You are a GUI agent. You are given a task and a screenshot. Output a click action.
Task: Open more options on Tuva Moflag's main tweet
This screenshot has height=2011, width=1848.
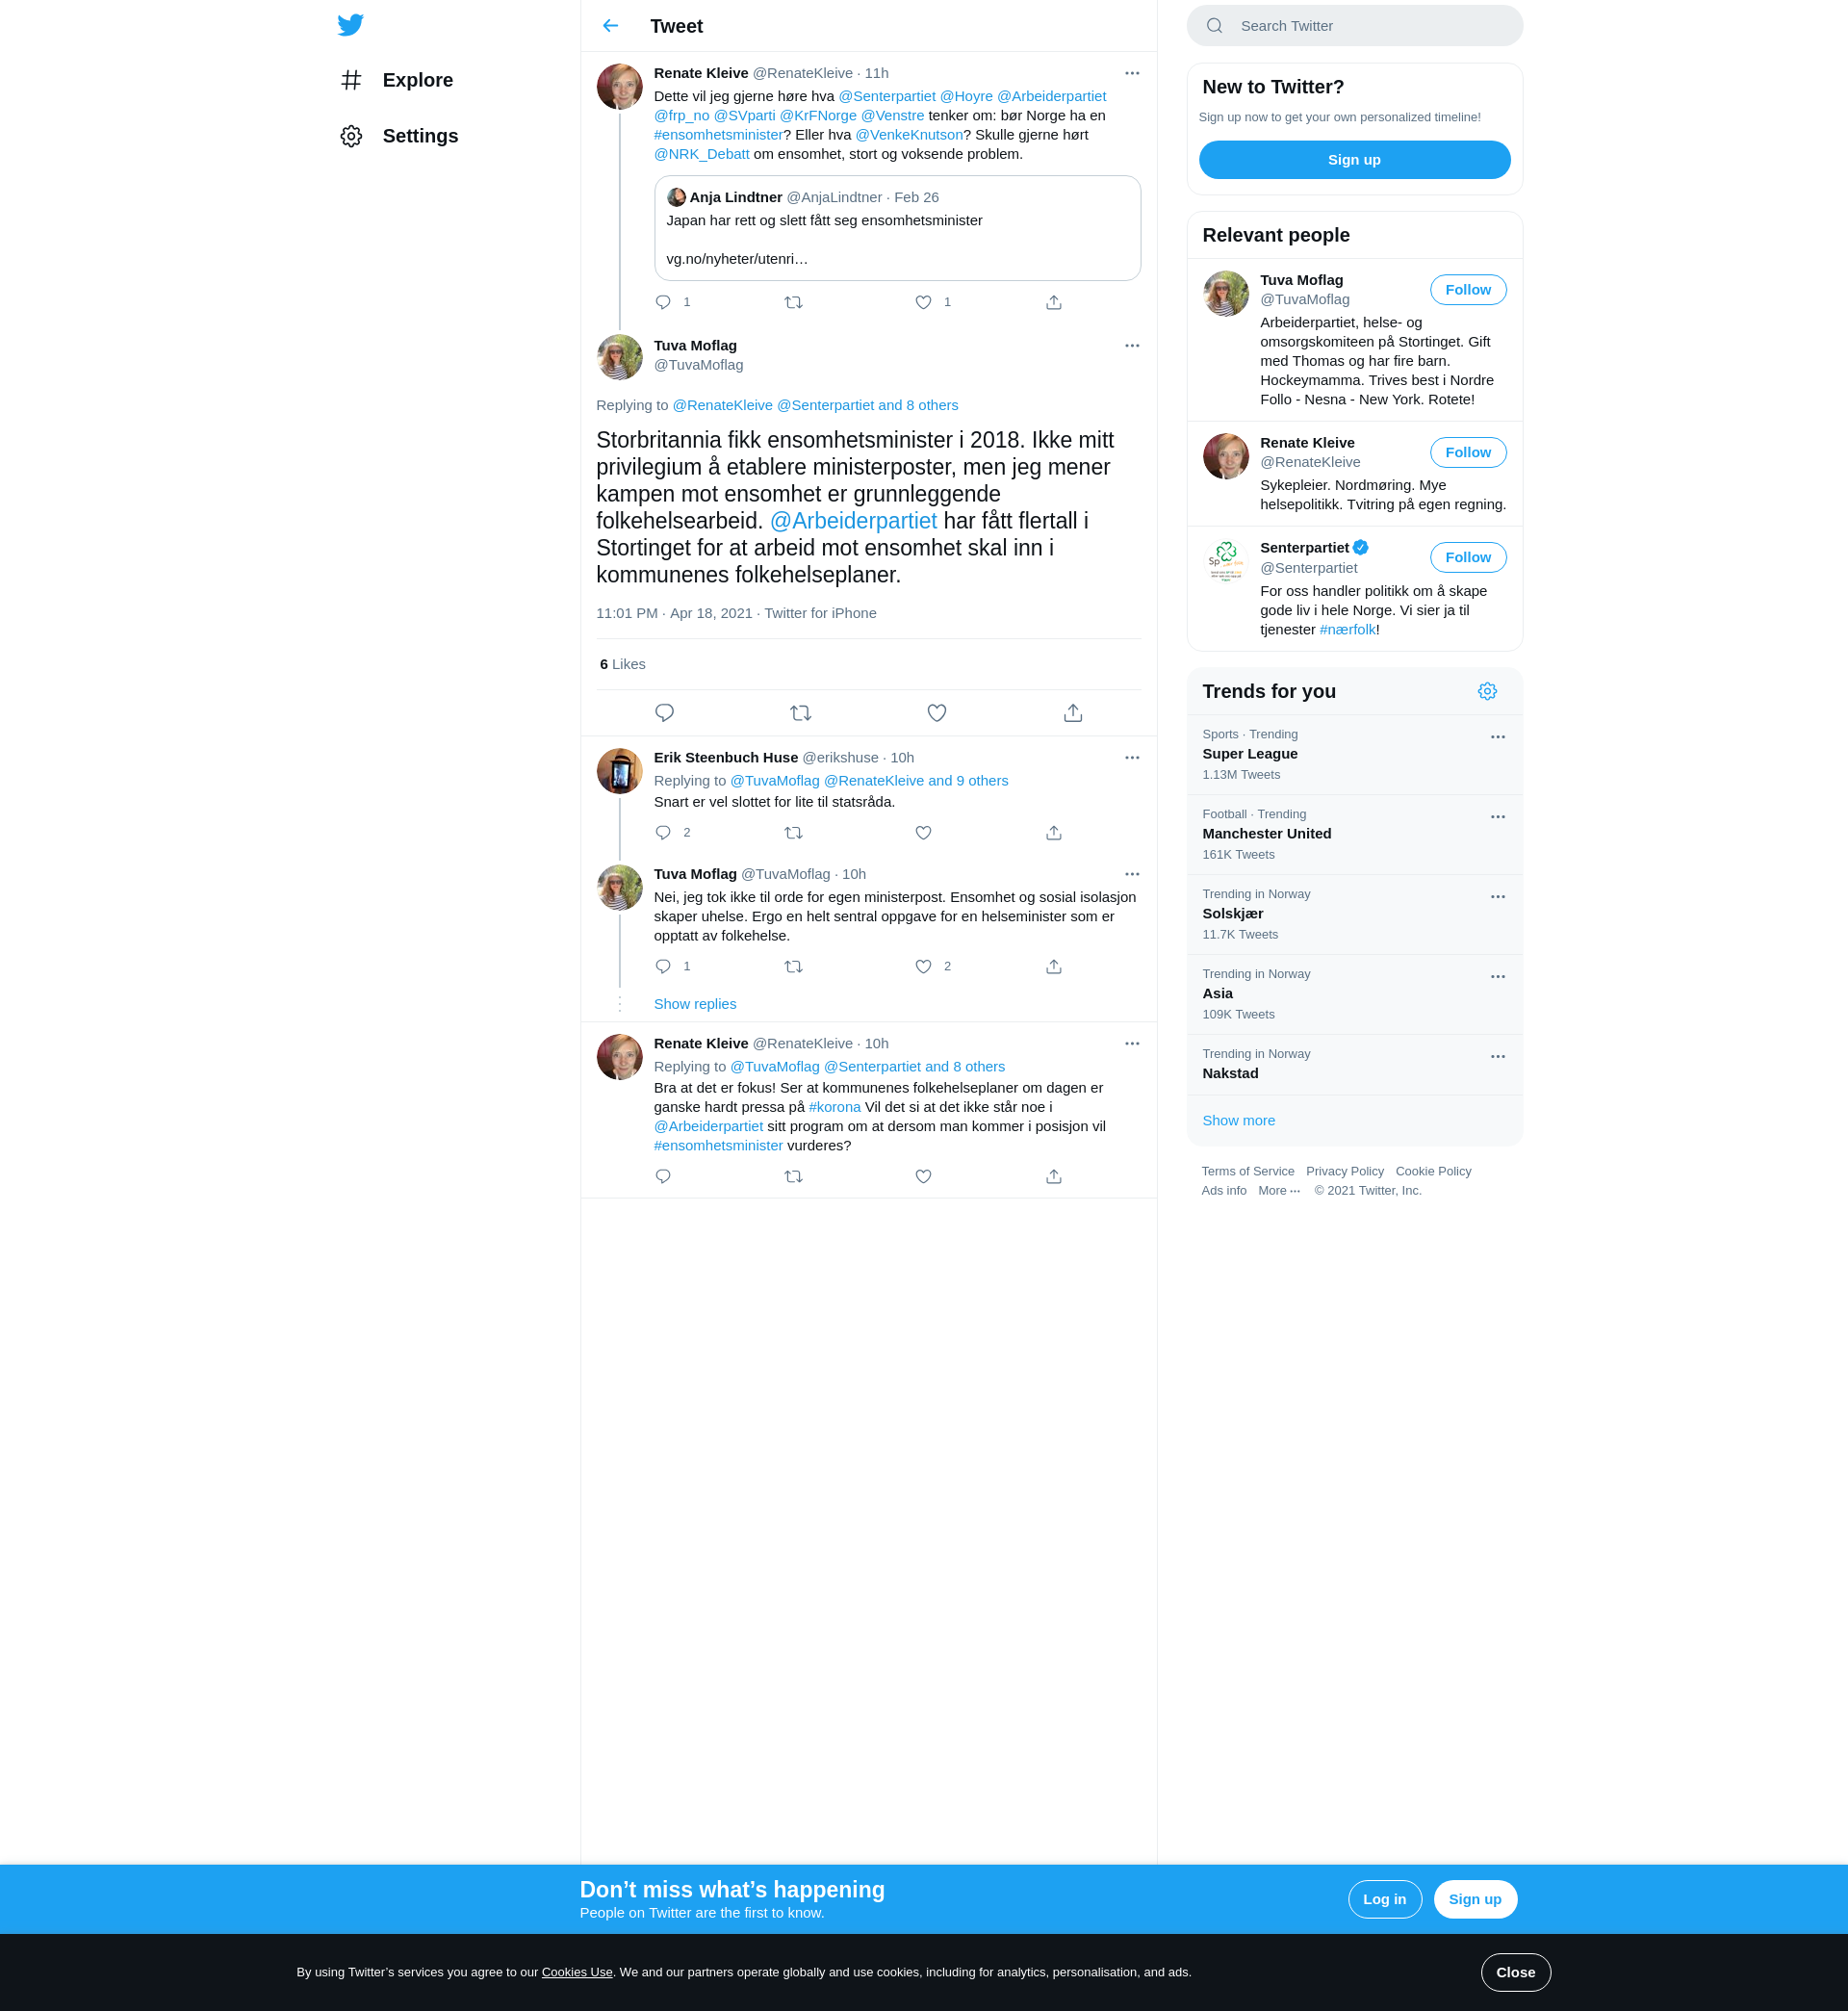click(x=1132, y=346)
